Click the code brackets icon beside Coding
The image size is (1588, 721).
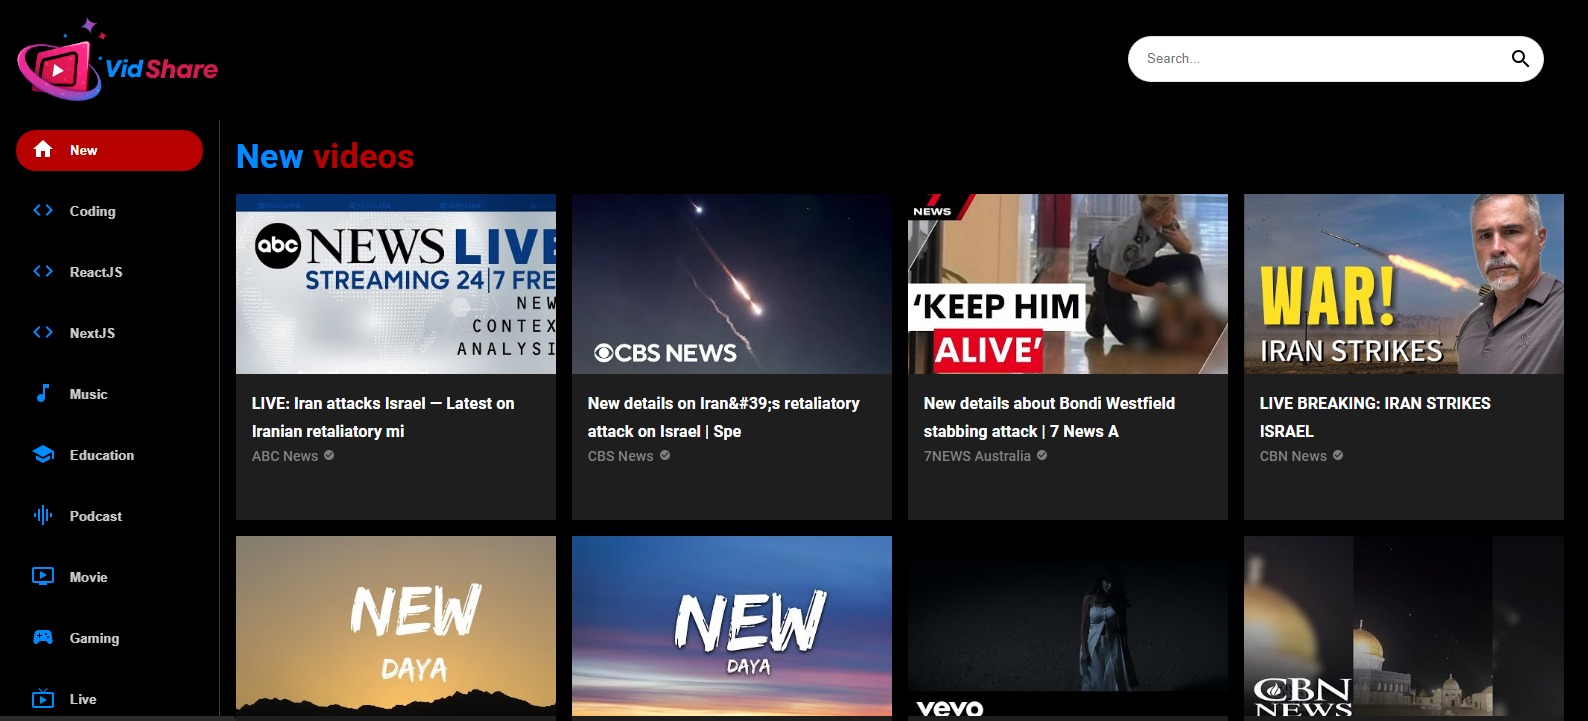click(x=43, y=211)
